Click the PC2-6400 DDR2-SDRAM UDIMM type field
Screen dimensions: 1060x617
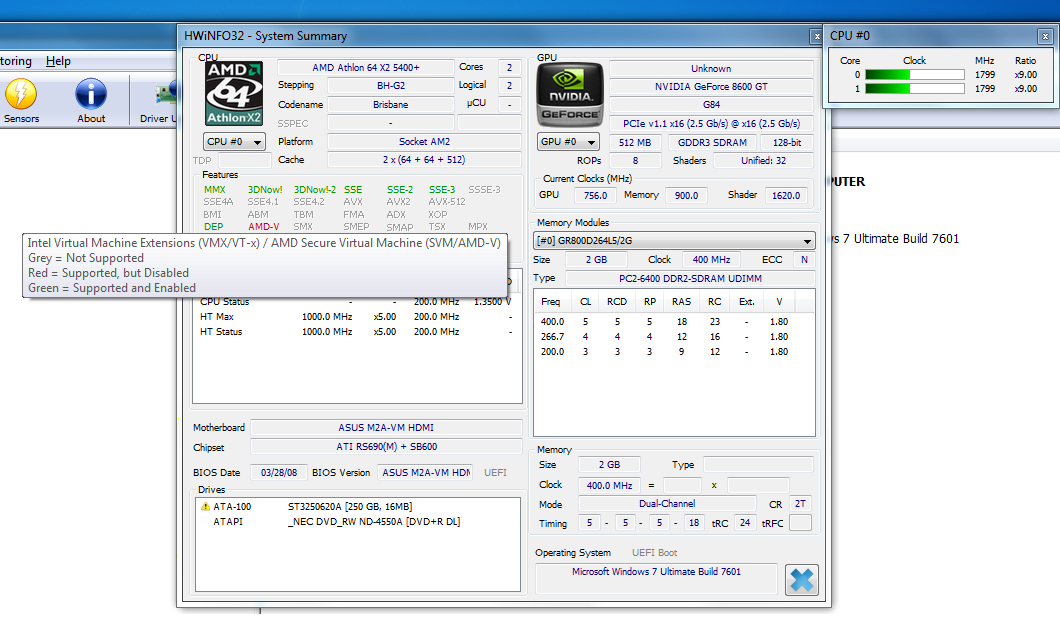click(x=690, y=278)
